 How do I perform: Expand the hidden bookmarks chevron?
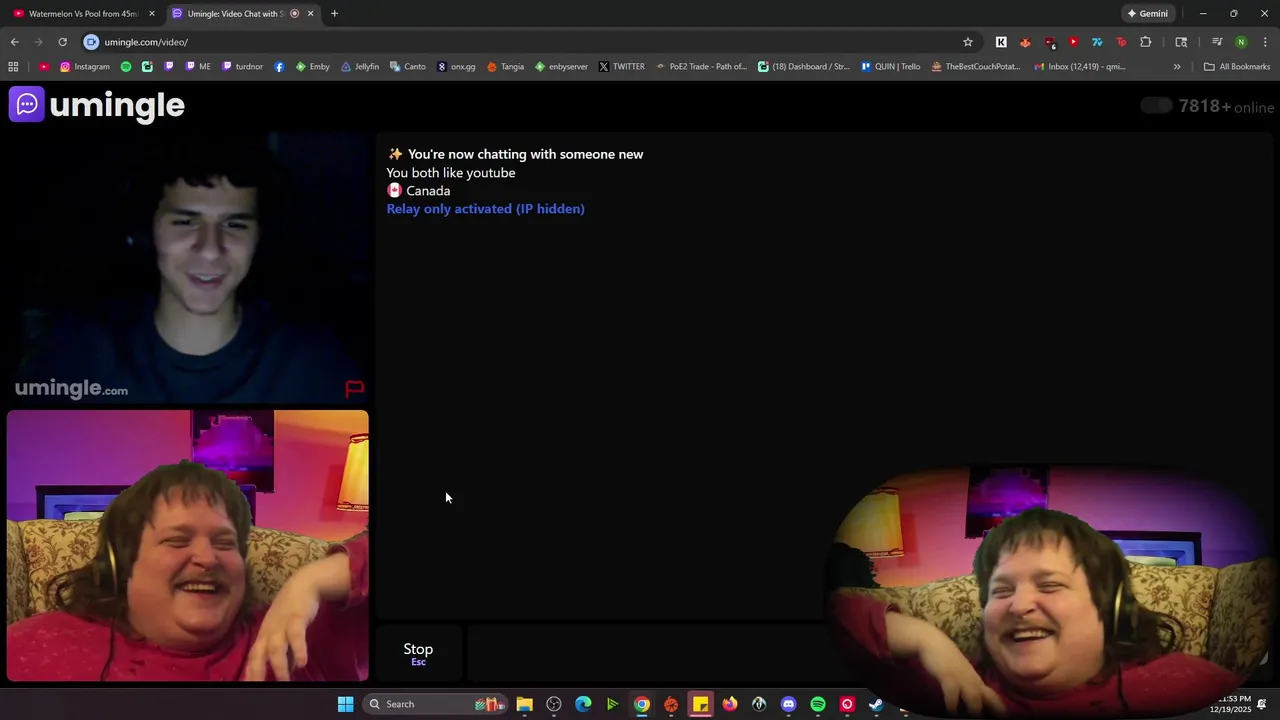1177,67
